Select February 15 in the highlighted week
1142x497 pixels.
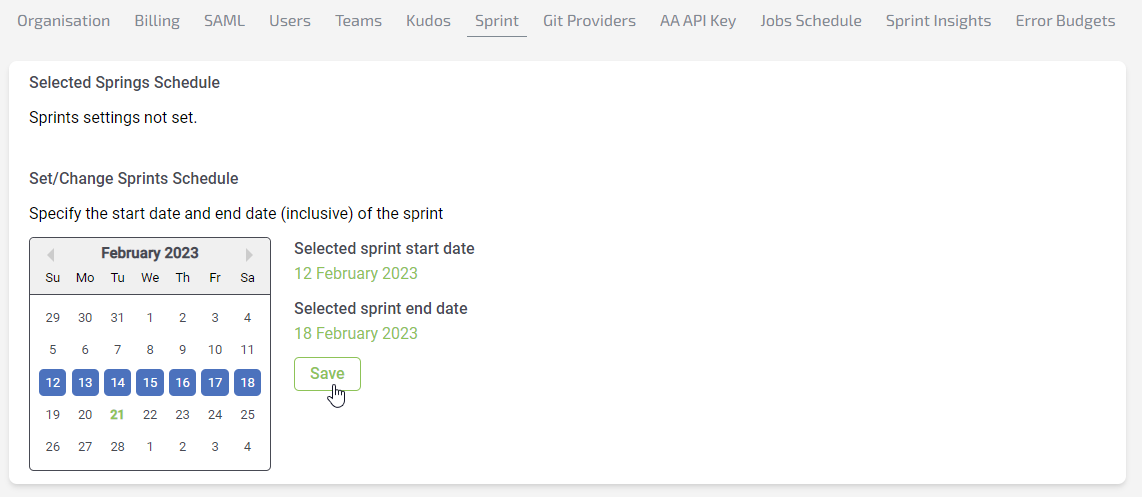(x=150, y=382)
